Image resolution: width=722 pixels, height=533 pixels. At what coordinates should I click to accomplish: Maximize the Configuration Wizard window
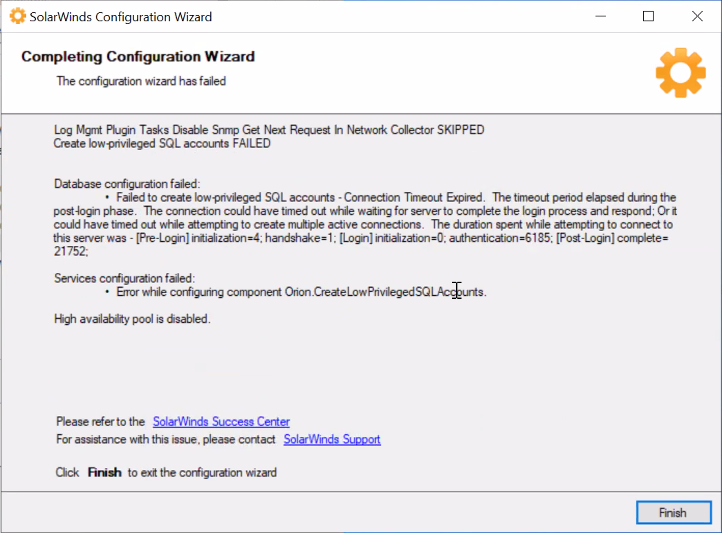point(648,17)
